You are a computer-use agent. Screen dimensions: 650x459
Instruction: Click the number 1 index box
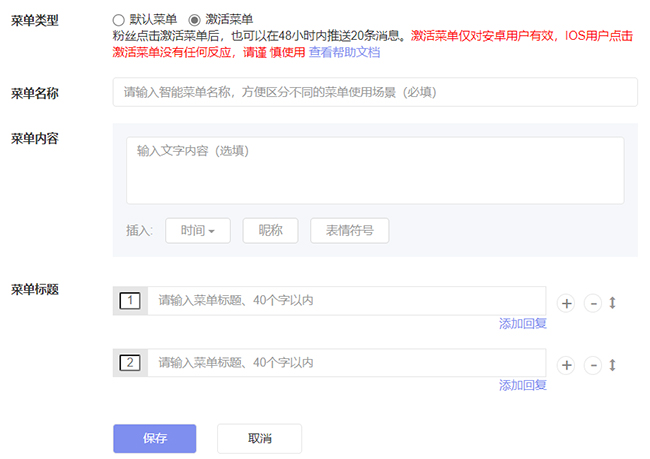point(130,301)
